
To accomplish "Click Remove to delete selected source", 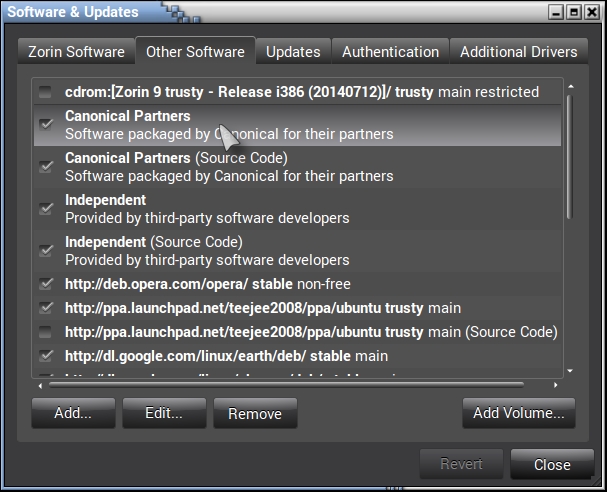I will pos(255,413).
